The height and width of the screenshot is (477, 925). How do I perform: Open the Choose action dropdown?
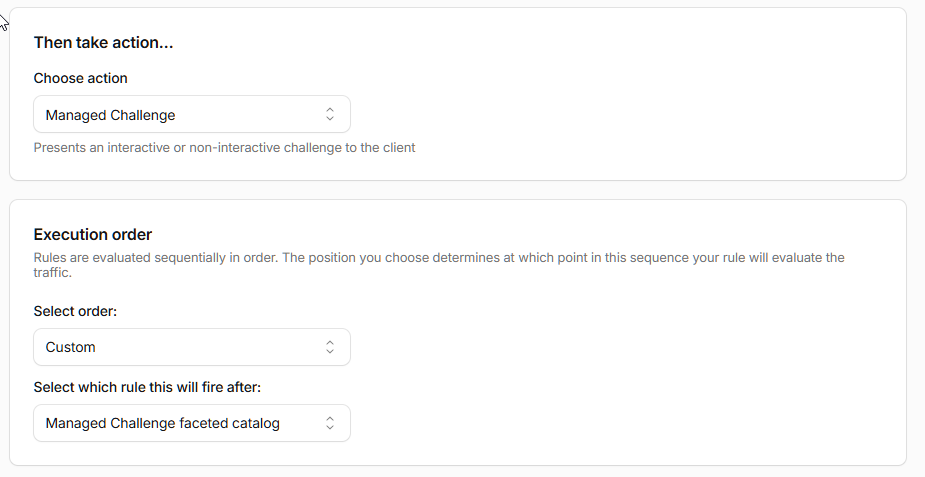click(192, 114)
